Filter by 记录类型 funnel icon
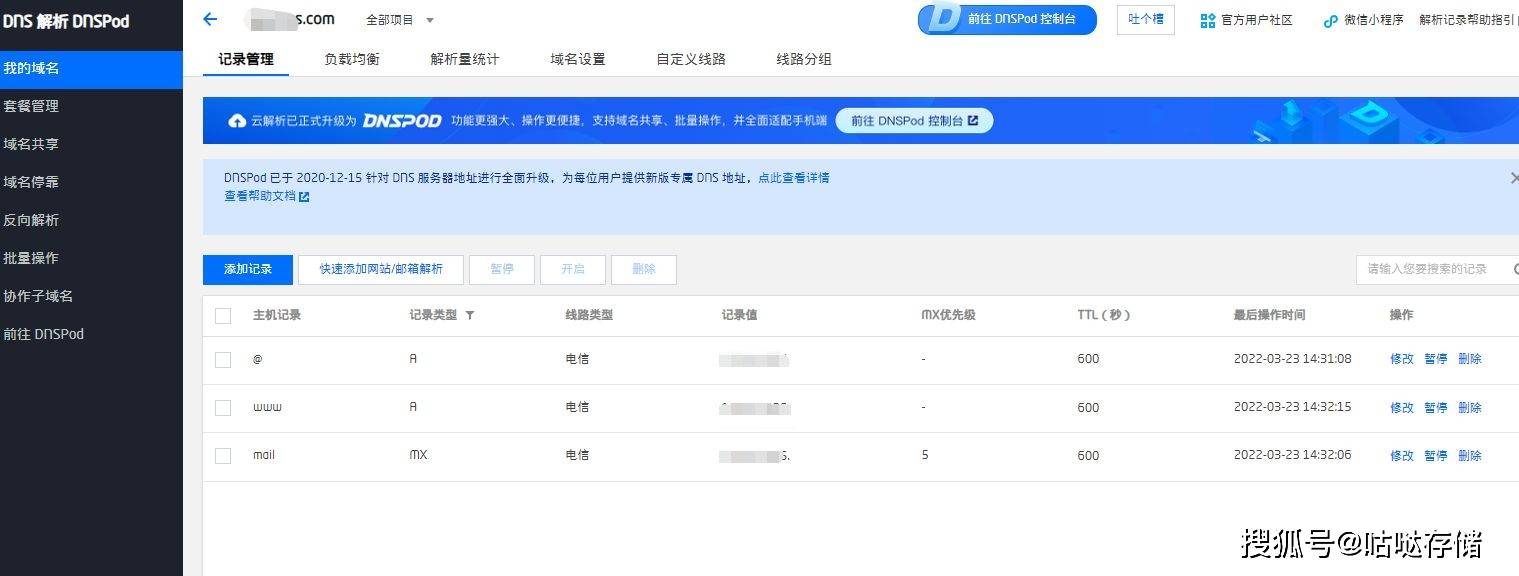 (470, 315)
